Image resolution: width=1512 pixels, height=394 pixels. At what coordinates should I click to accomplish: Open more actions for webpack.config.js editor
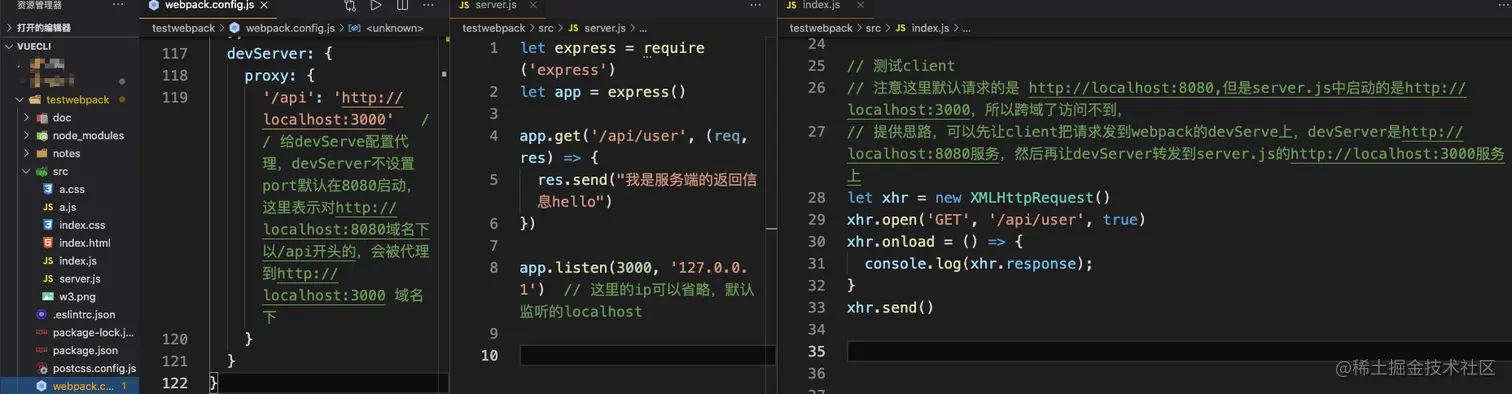[x=427, y=5]
